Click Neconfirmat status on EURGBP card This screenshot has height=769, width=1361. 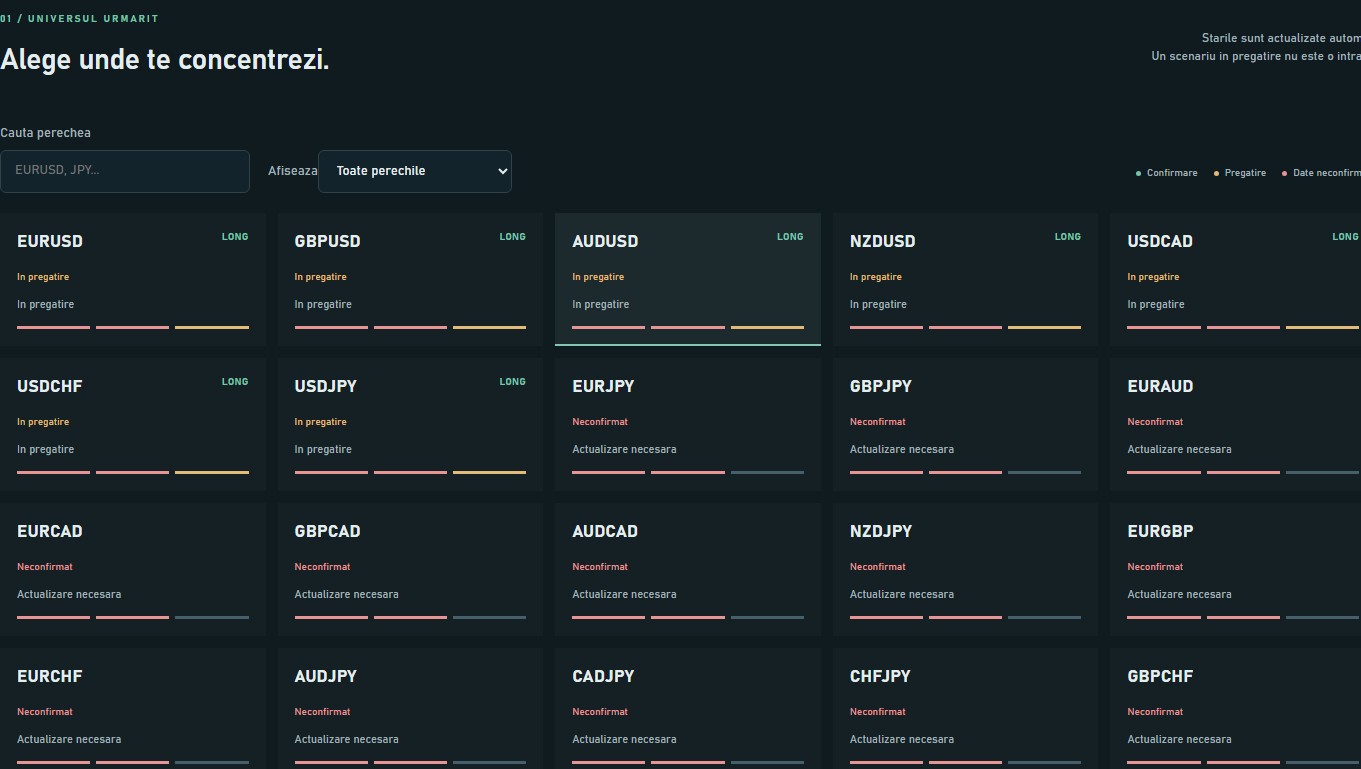[1155, 567]
